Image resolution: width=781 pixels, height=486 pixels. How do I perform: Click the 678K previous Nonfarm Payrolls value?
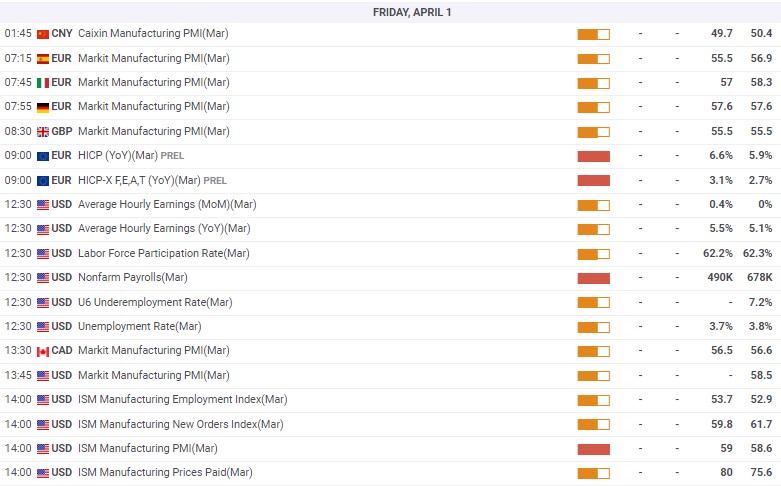(x=760, y=277)
